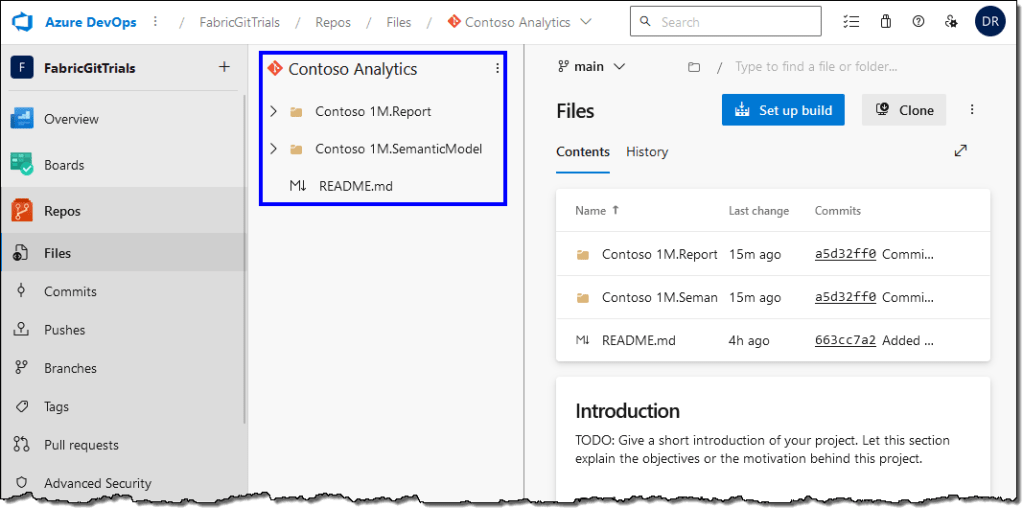Screen dimensions: 1023x508
Task: Open the main branch selector dropdown
Action: [x=591, y=67]
